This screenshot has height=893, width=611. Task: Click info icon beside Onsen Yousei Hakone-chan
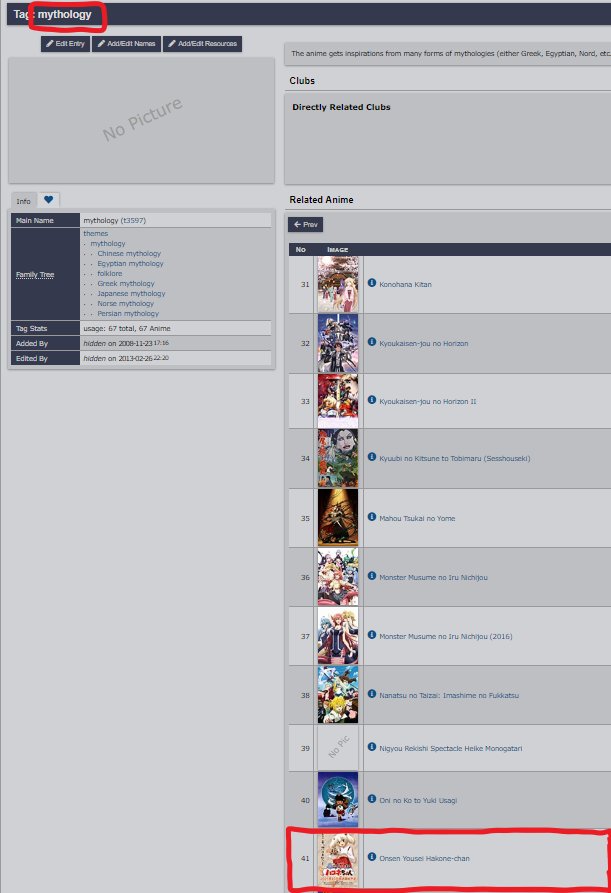372,857
